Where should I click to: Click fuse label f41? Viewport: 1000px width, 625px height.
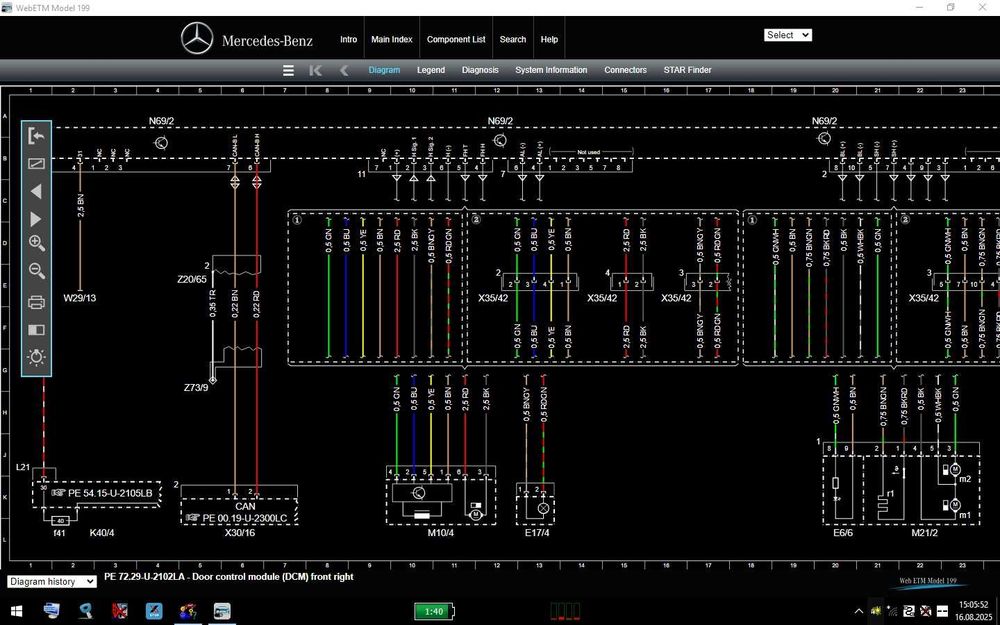coord(59,533)
